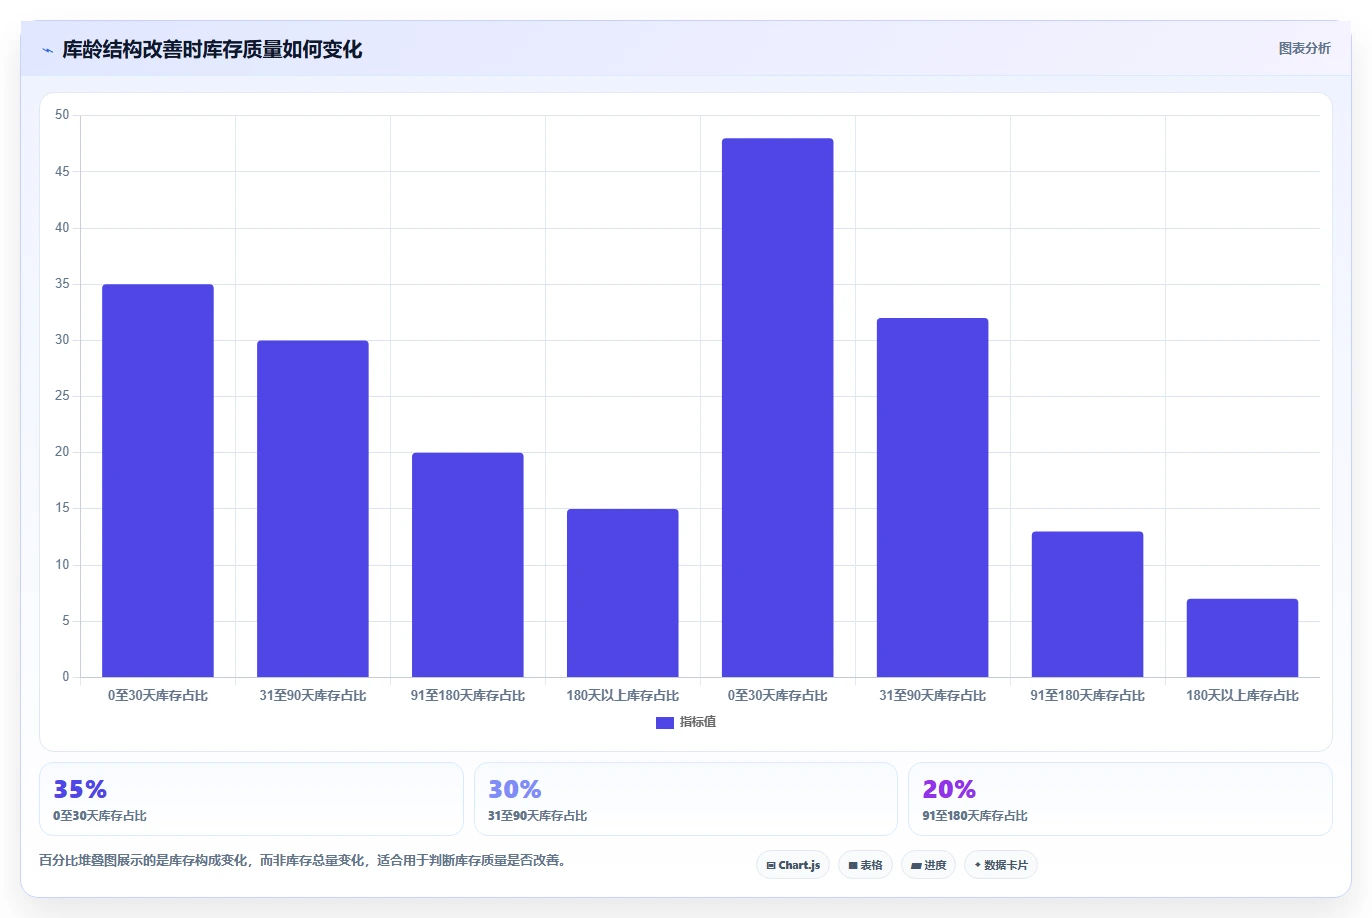This screenshot has width=1372, height=918.
Task: Toggle the 指标值 legend label
Action: [698, 722]
